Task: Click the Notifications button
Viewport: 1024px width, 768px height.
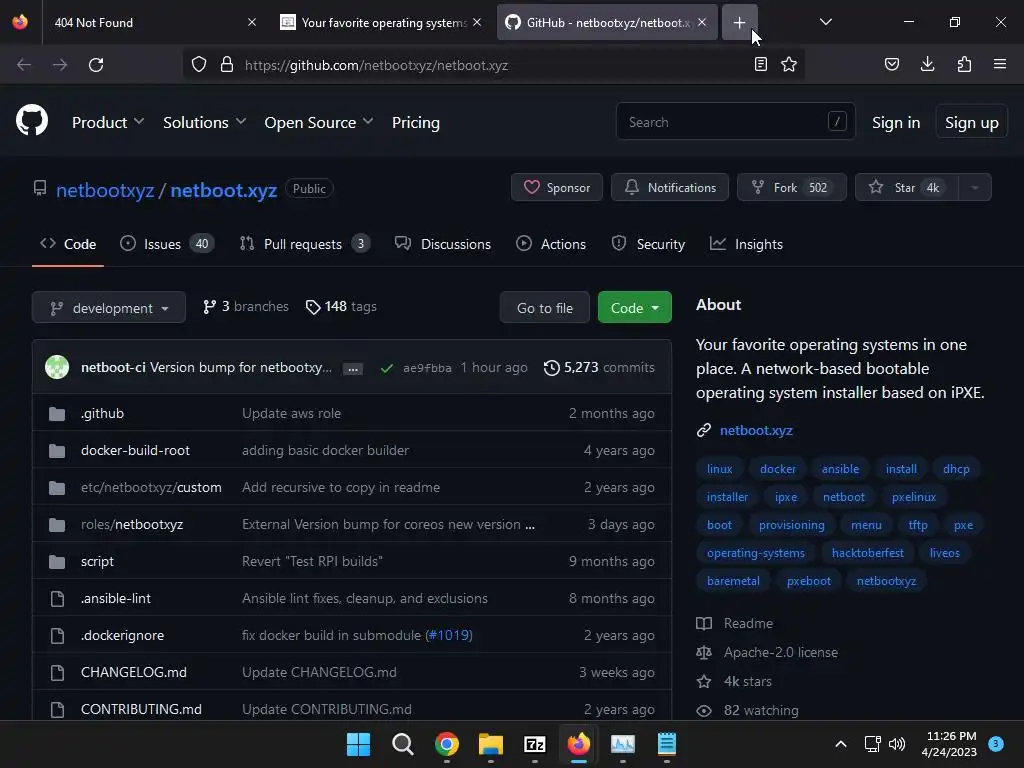Action: [x=669, y=187]
